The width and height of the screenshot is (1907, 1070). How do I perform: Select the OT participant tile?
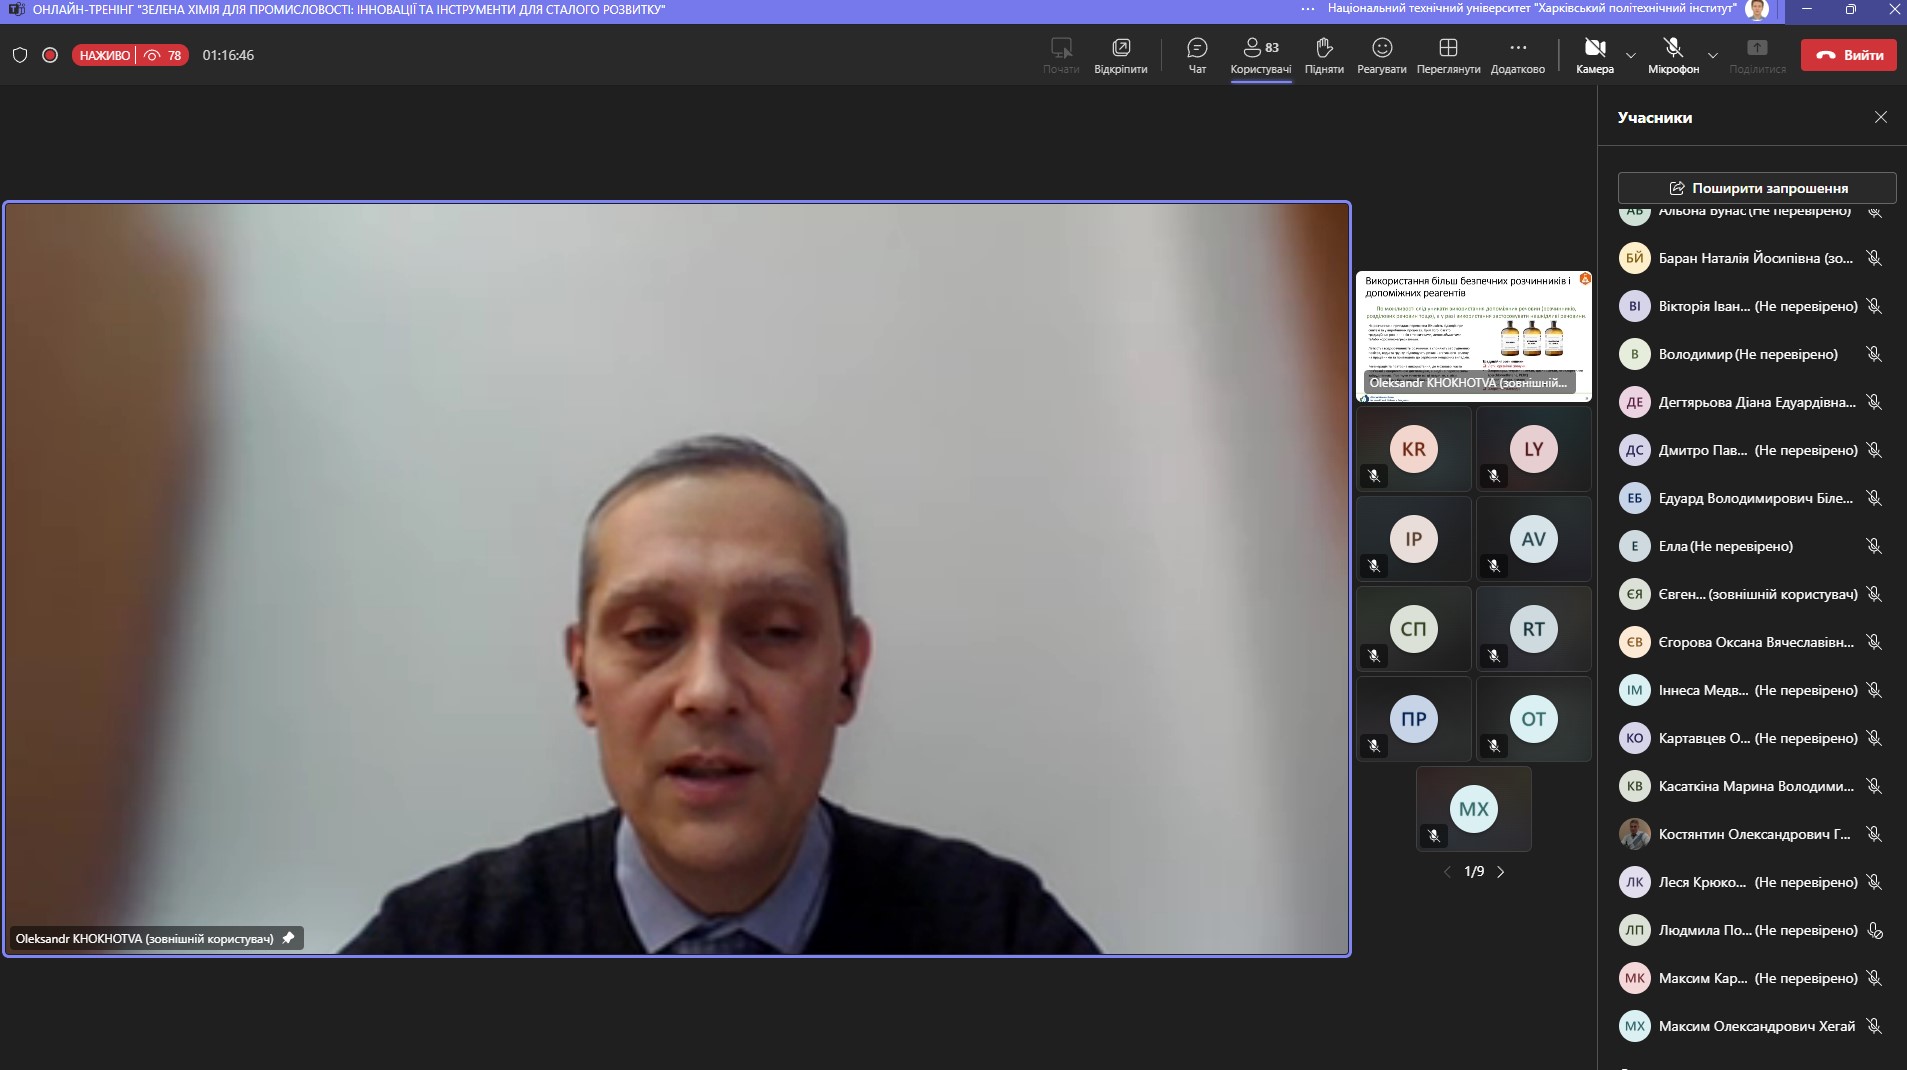(1534, 719)
